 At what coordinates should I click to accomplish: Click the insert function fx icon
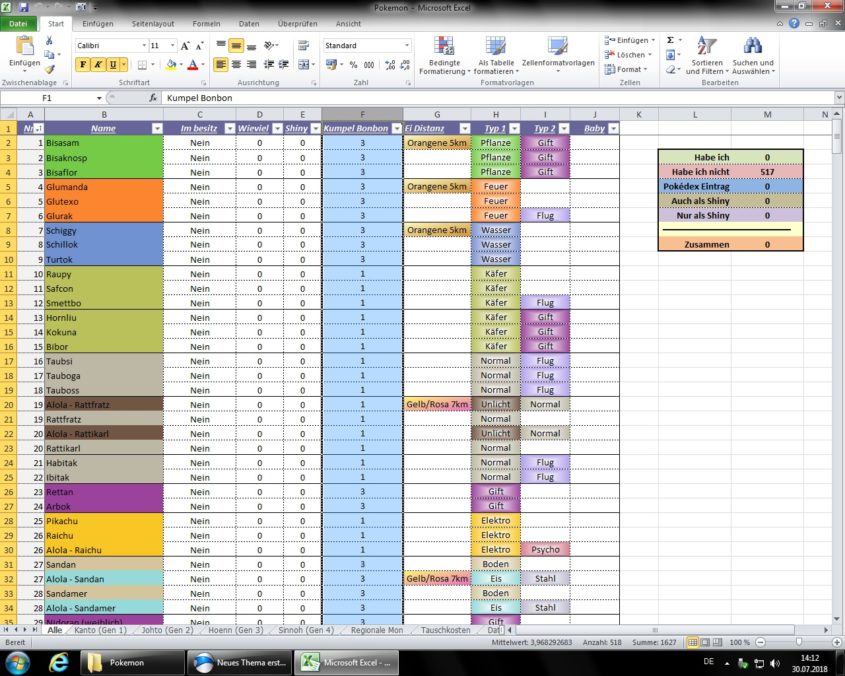[x=153, y=98]
